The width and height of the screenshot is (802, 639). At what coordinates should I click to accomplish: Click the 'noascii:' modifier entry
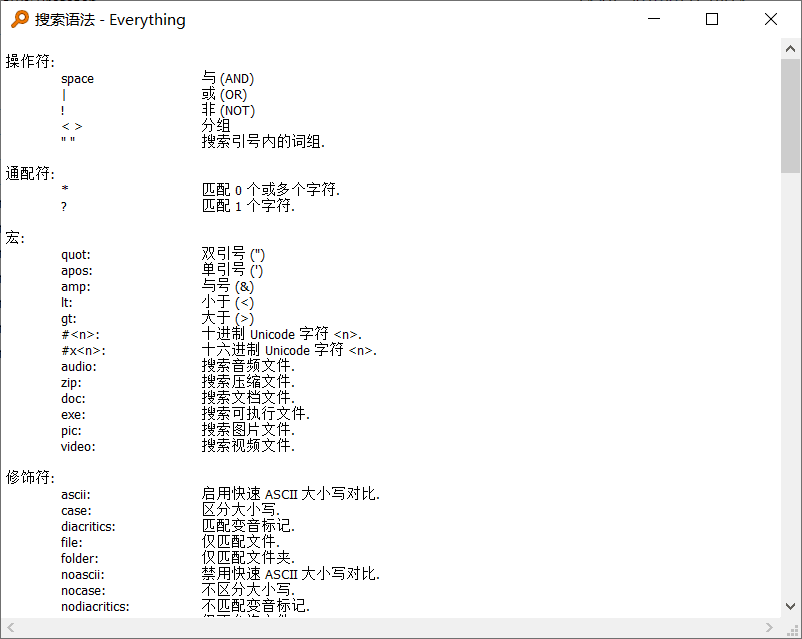[83, 575]
